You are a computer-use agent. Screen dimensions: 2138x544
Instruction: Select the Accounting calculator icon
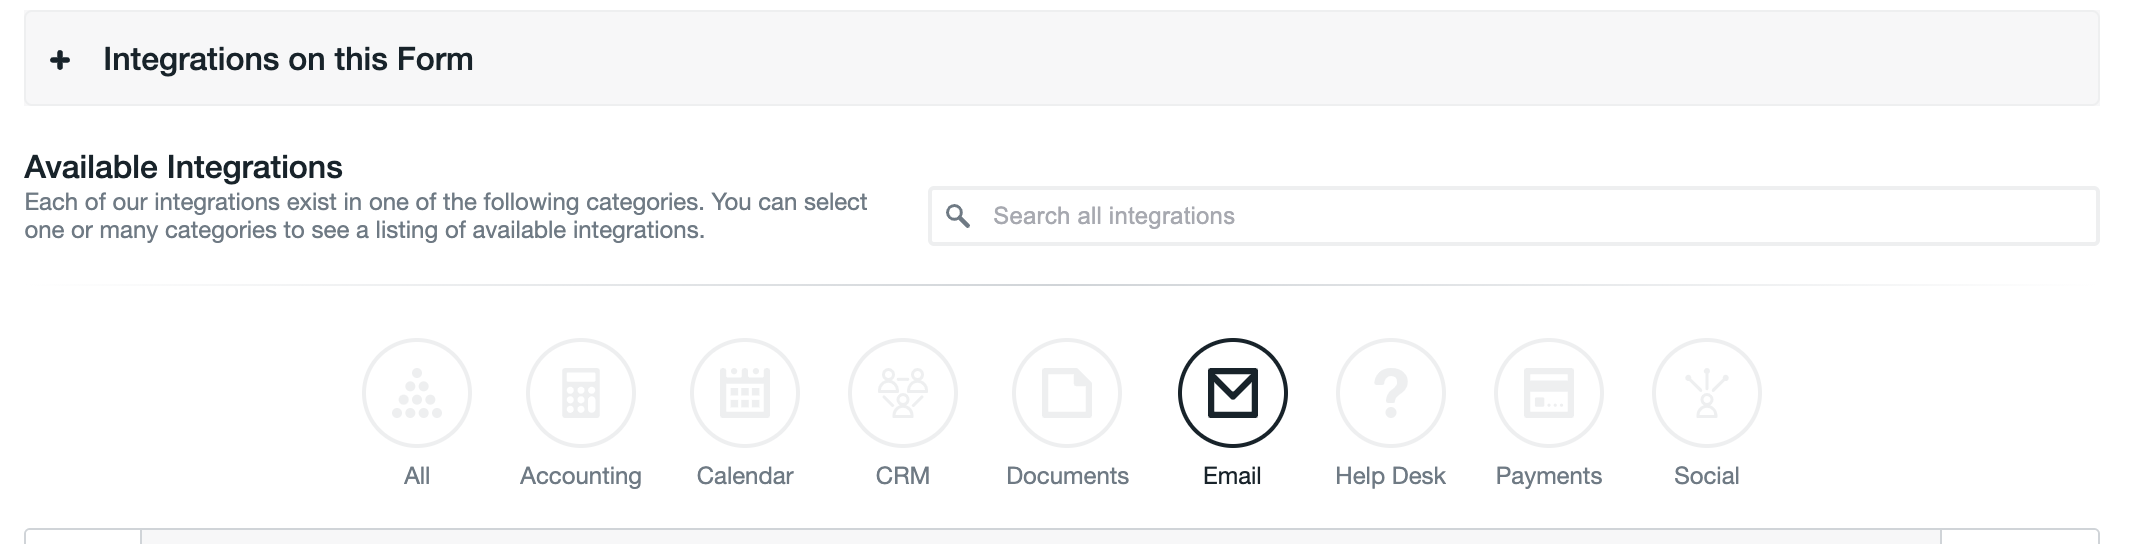coord(581,393)
